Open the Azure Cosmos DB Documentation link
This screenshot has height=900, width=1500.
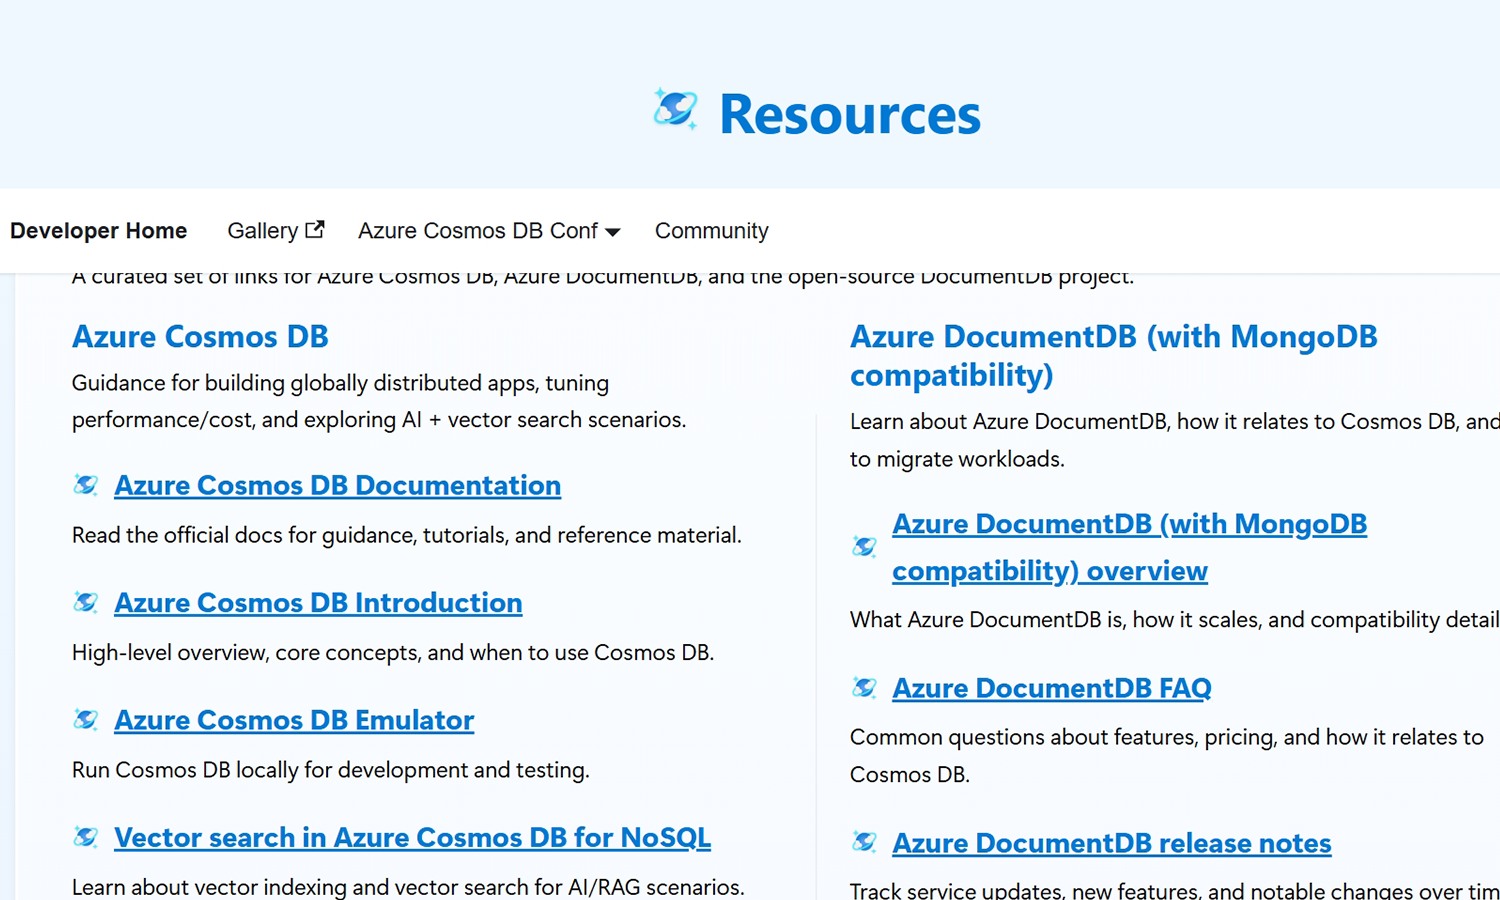point(337,485)
